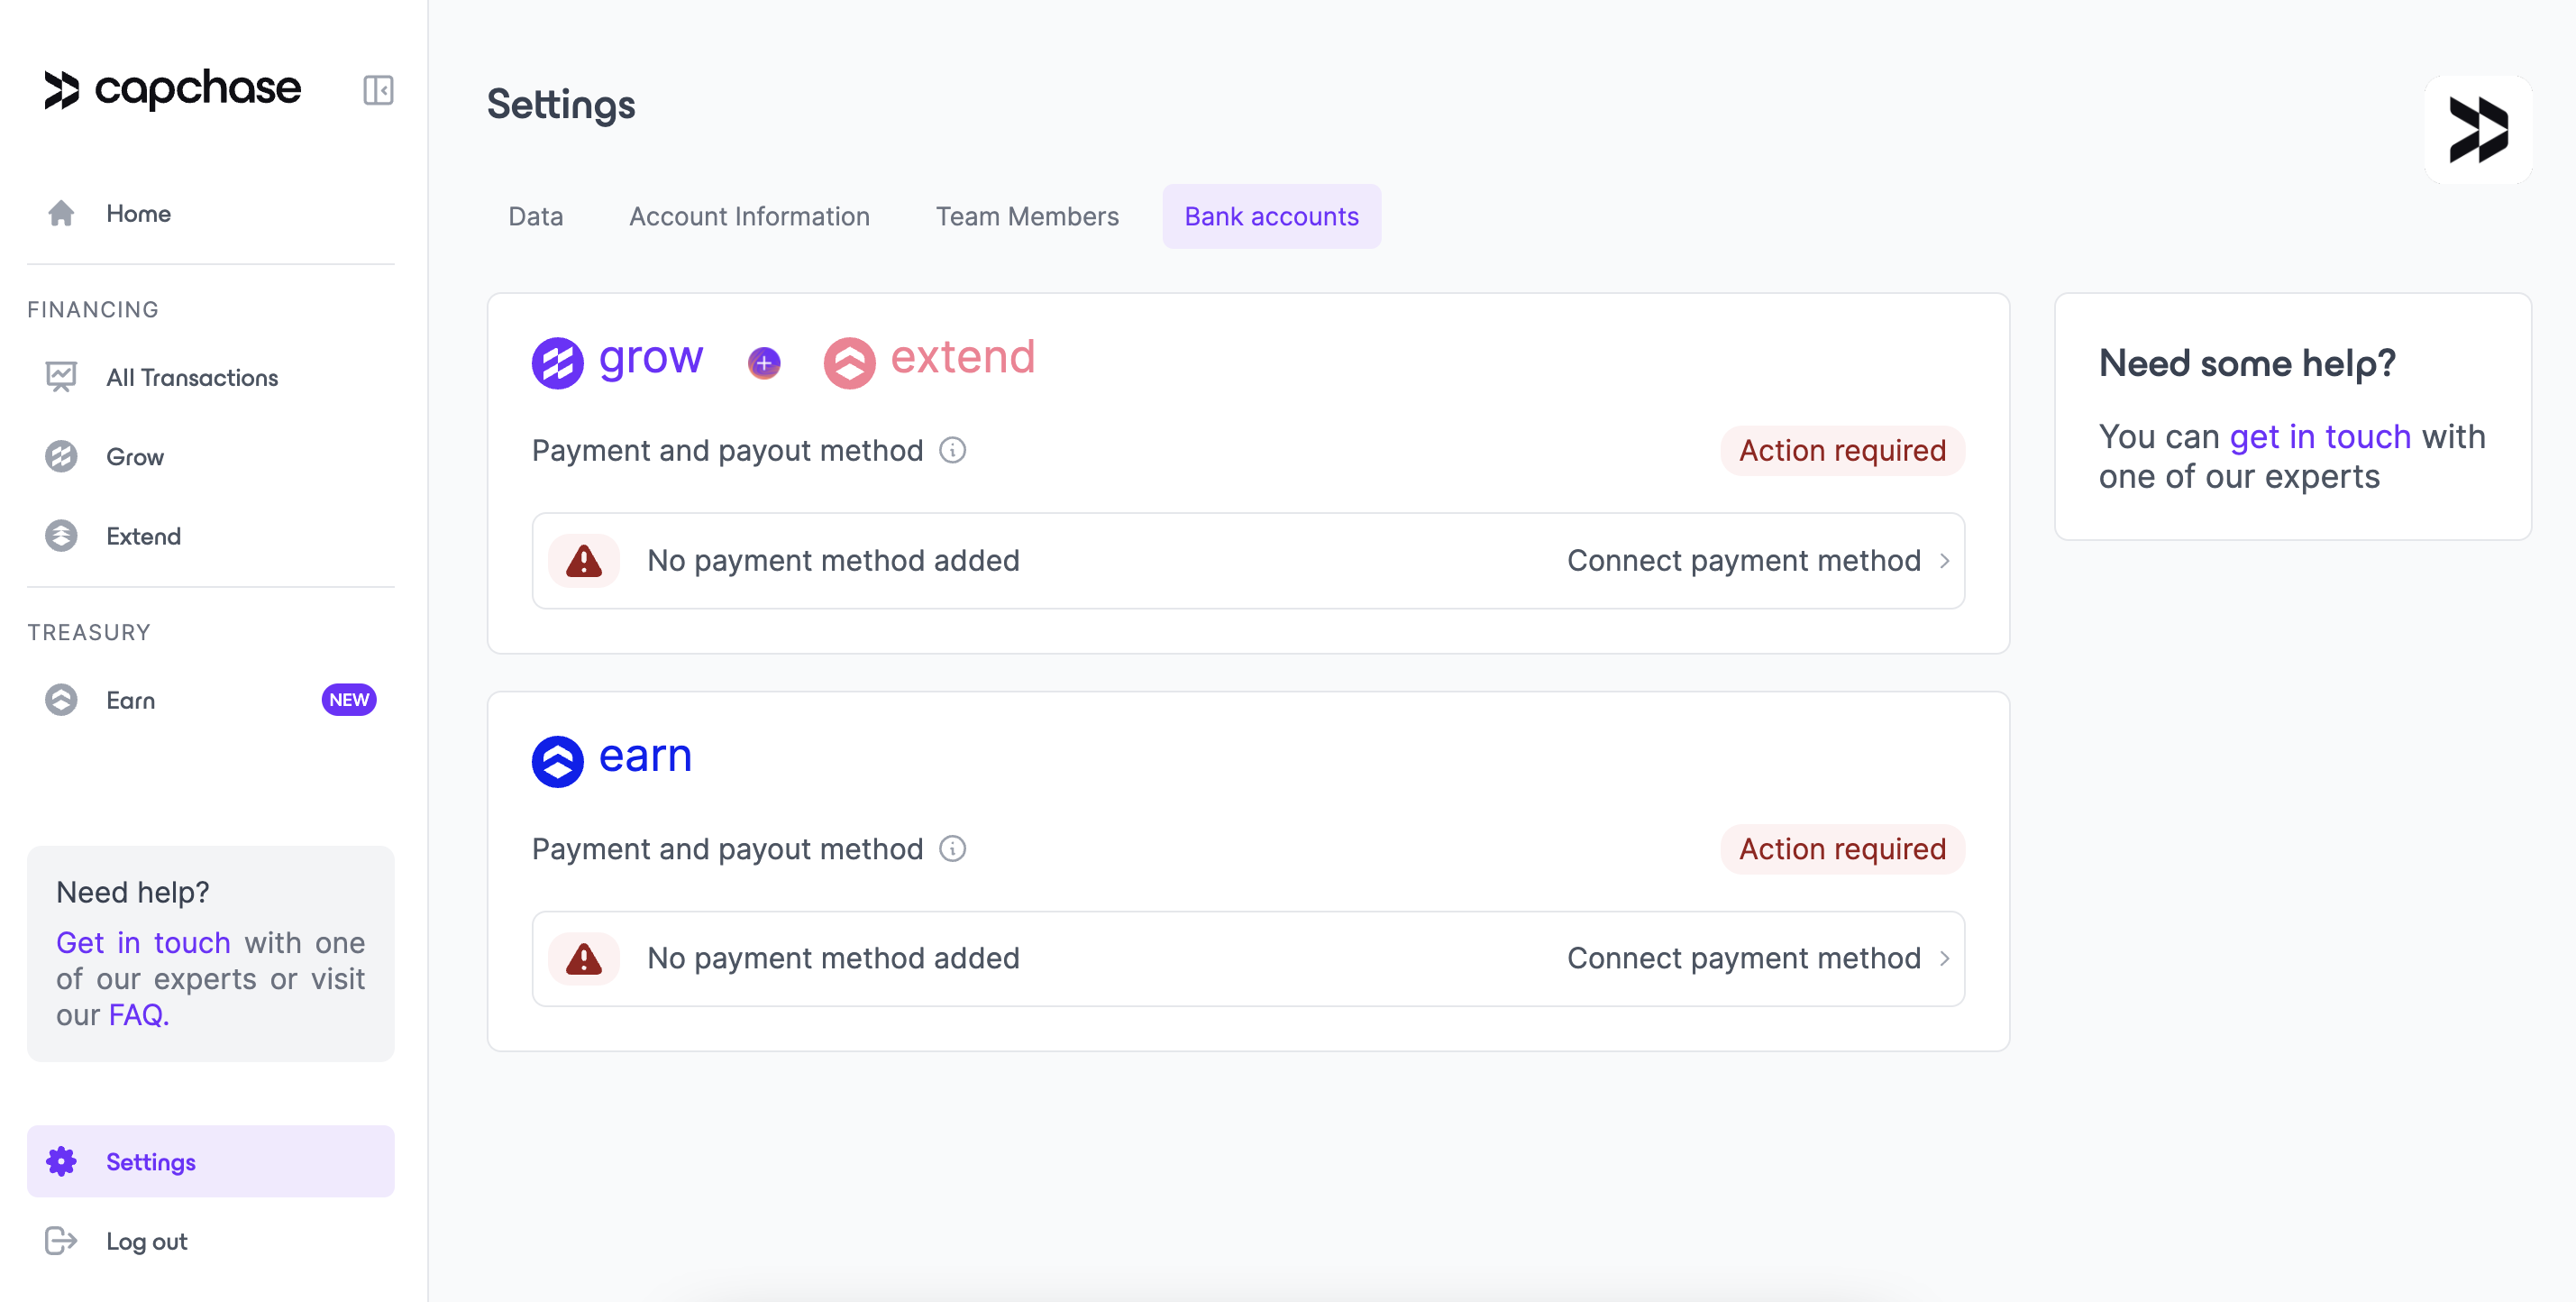Image resolution: width=2576 pixels, height=1302 pixels.
Task: Click the TREASURY section label
Action: pos(89,632)
